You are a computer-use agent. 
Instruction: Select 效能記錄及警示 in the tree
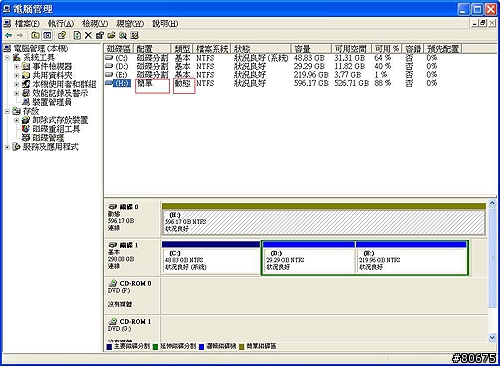tap(60, 94)
